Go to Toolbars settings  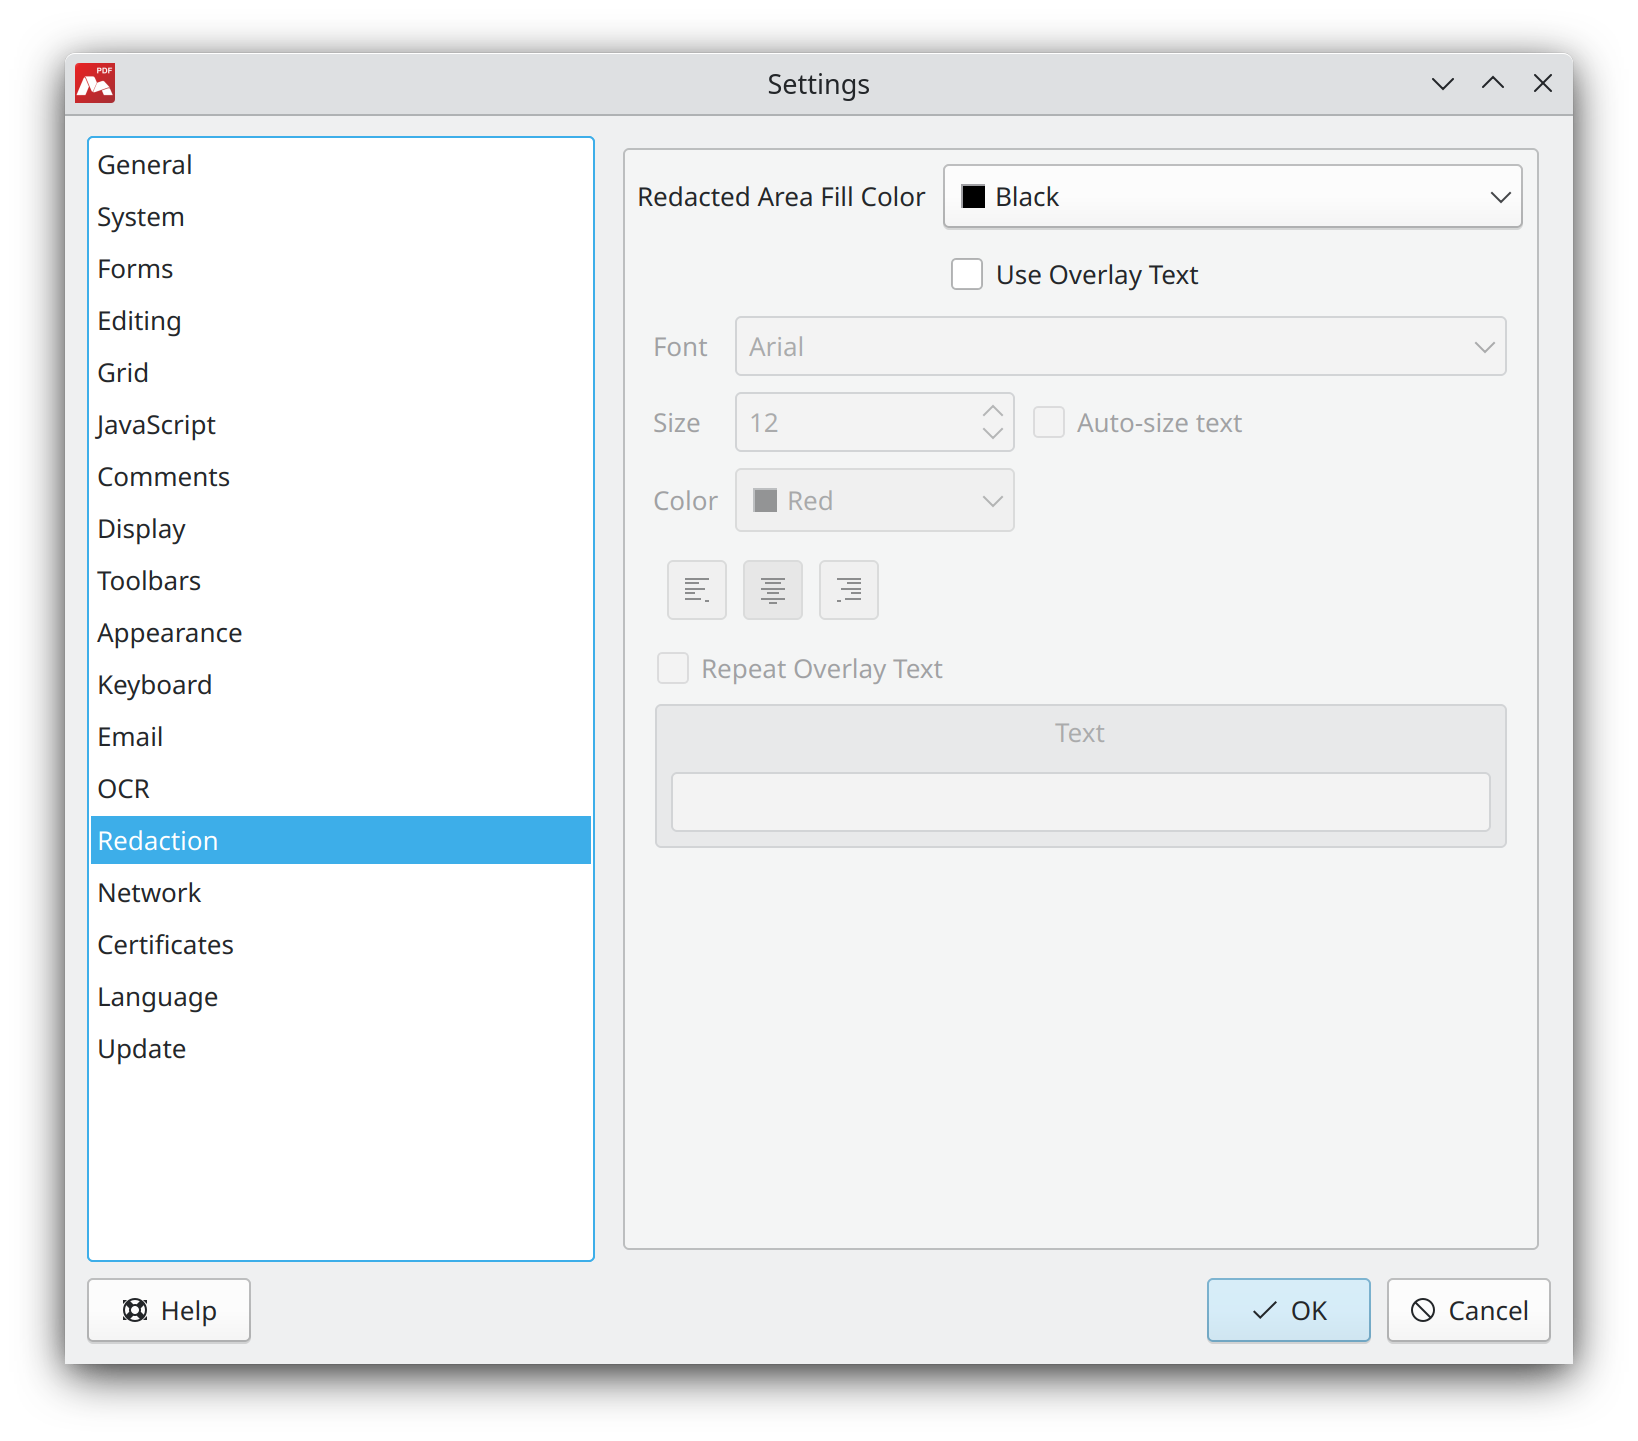pos(341,581)
